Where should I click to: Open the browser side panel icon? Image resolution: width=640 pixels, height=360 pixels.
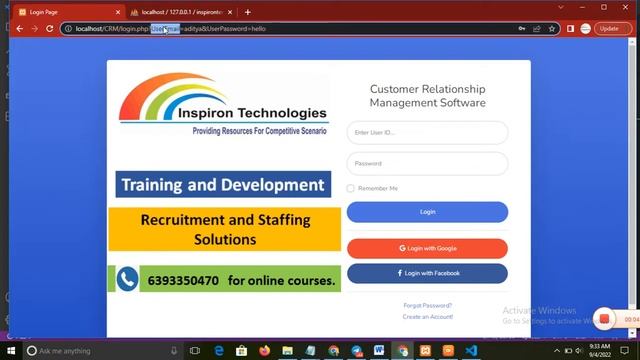pos(570,29)
